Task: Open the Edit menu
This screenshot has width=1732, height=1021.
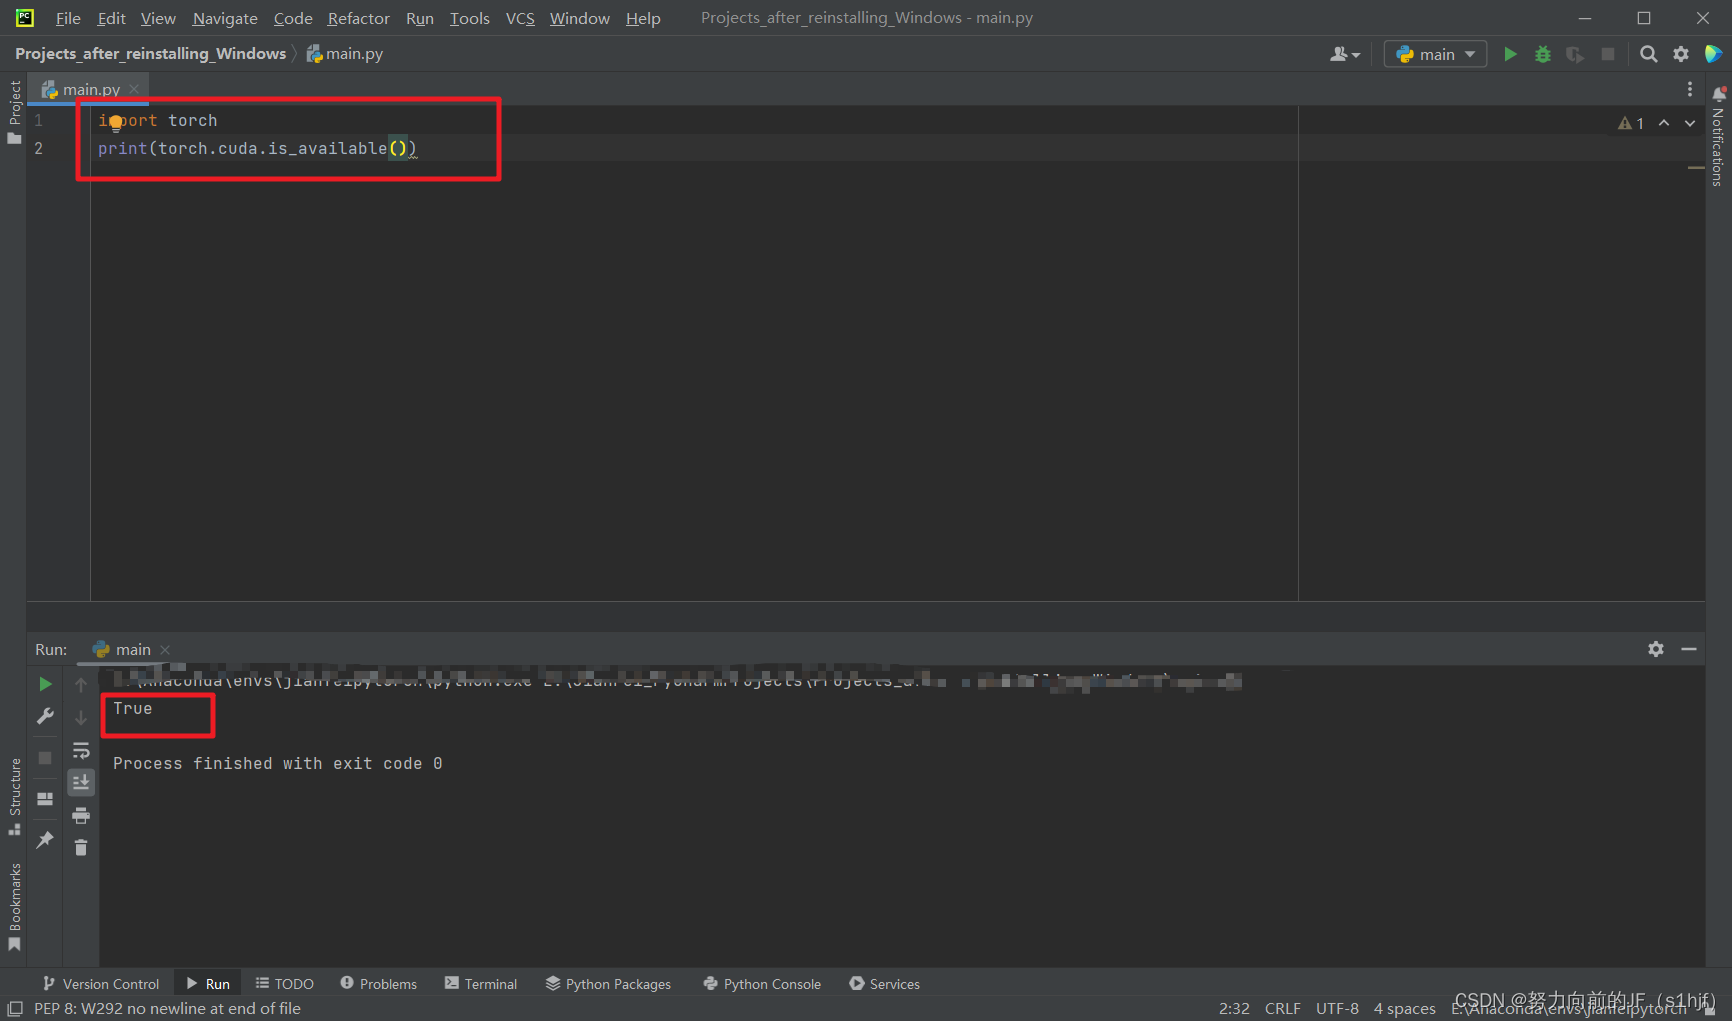Action: [111, 18]
